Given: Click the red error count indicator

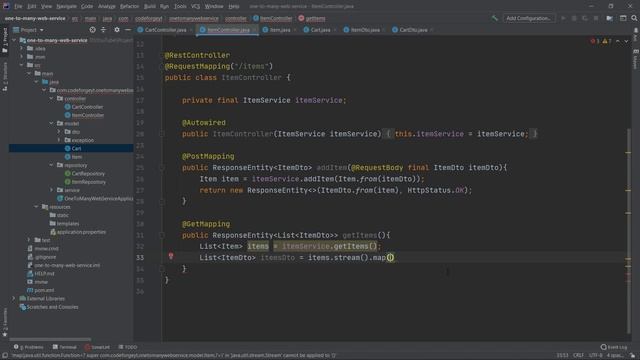Looking at the screenshot, I should [x=595, y=41].
